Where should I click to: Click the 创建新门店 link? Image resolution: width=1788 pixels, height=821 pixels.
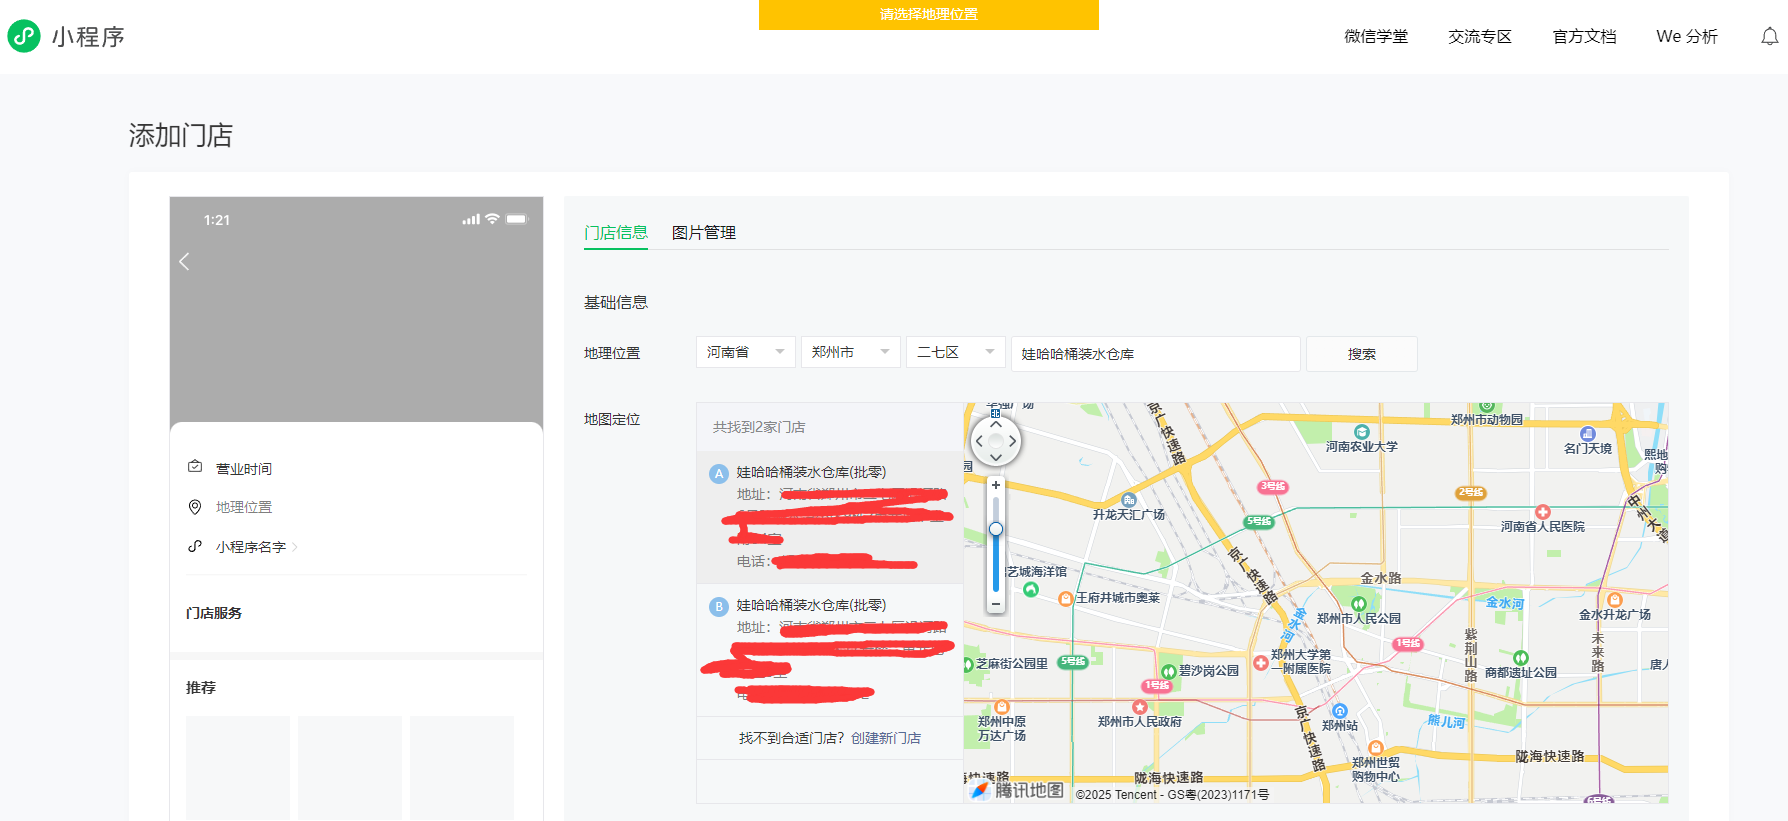click(886, 738)
